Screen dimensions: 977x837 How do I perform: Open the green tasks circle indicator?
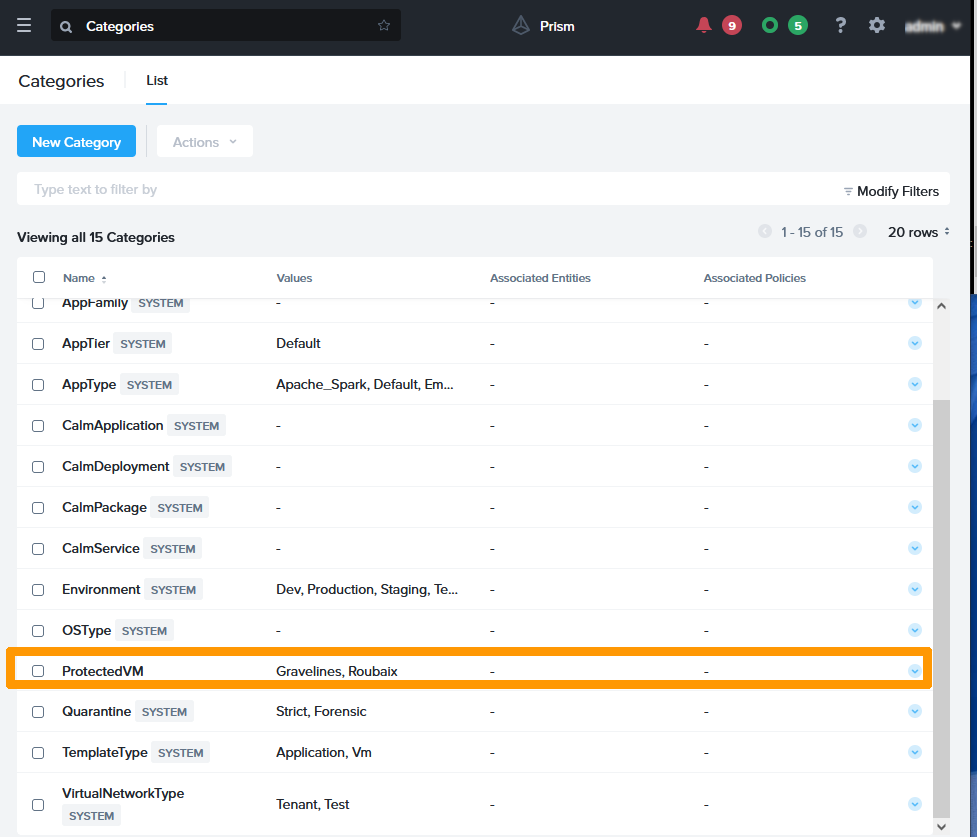click(769, 26)
